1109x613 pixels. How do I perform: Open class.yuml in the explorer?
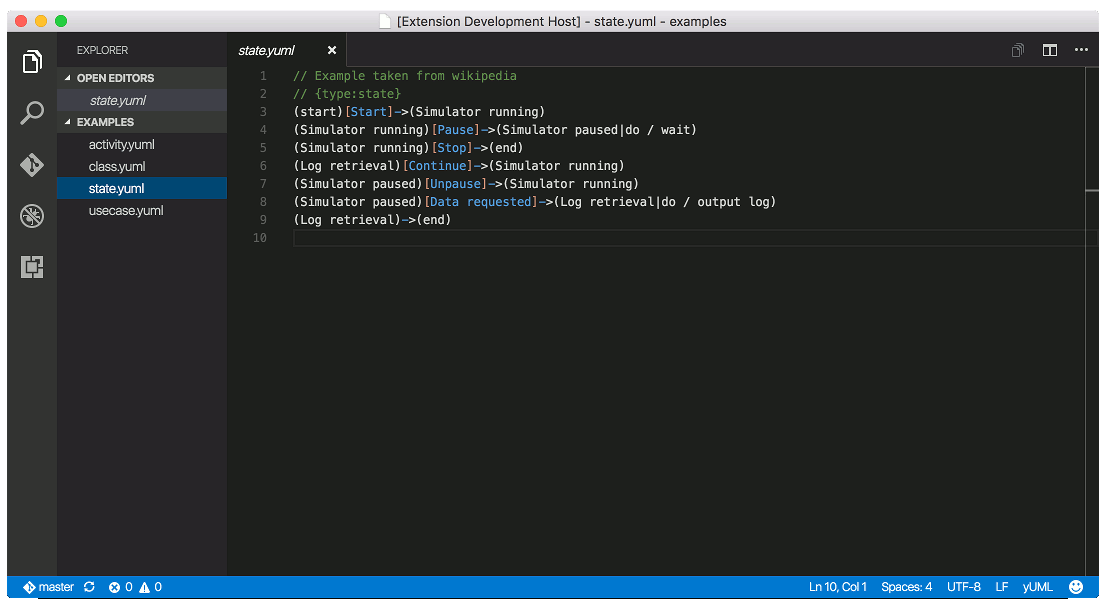(141, 166)
